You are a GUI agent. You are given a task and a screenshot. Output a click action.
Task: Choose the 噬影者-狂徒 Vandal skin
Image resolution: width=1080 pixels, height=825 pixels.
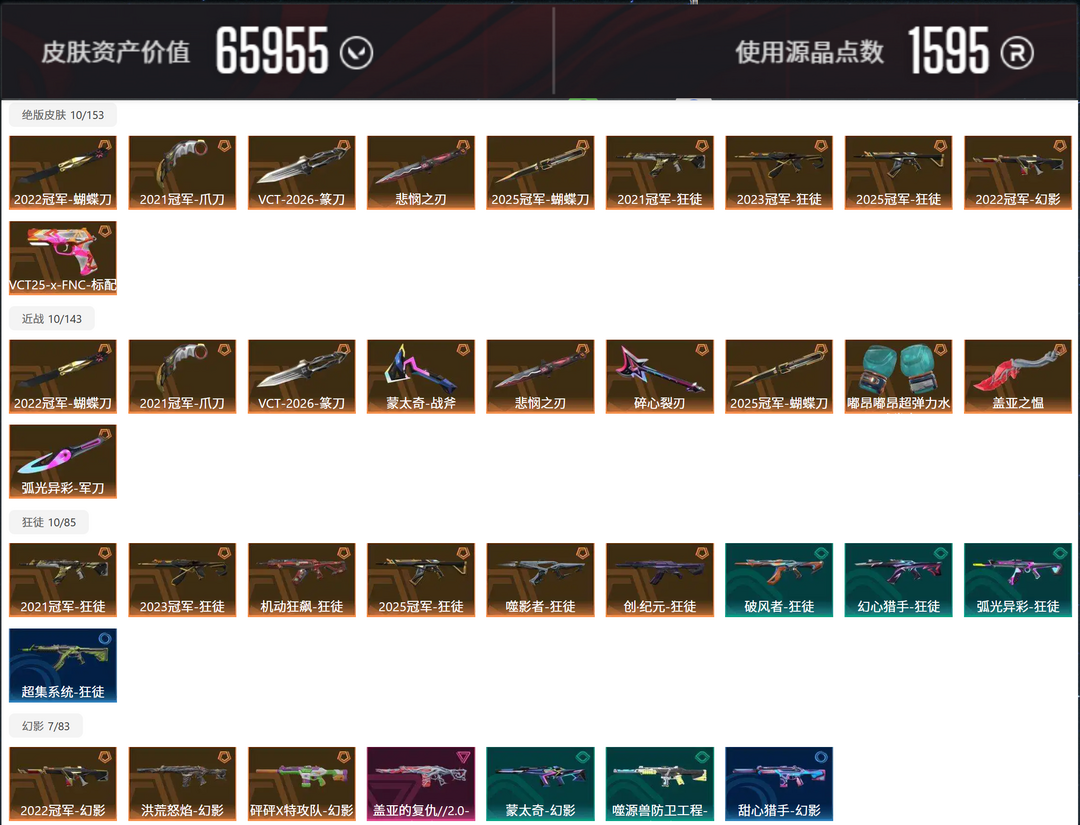click(x=540, y=580)
